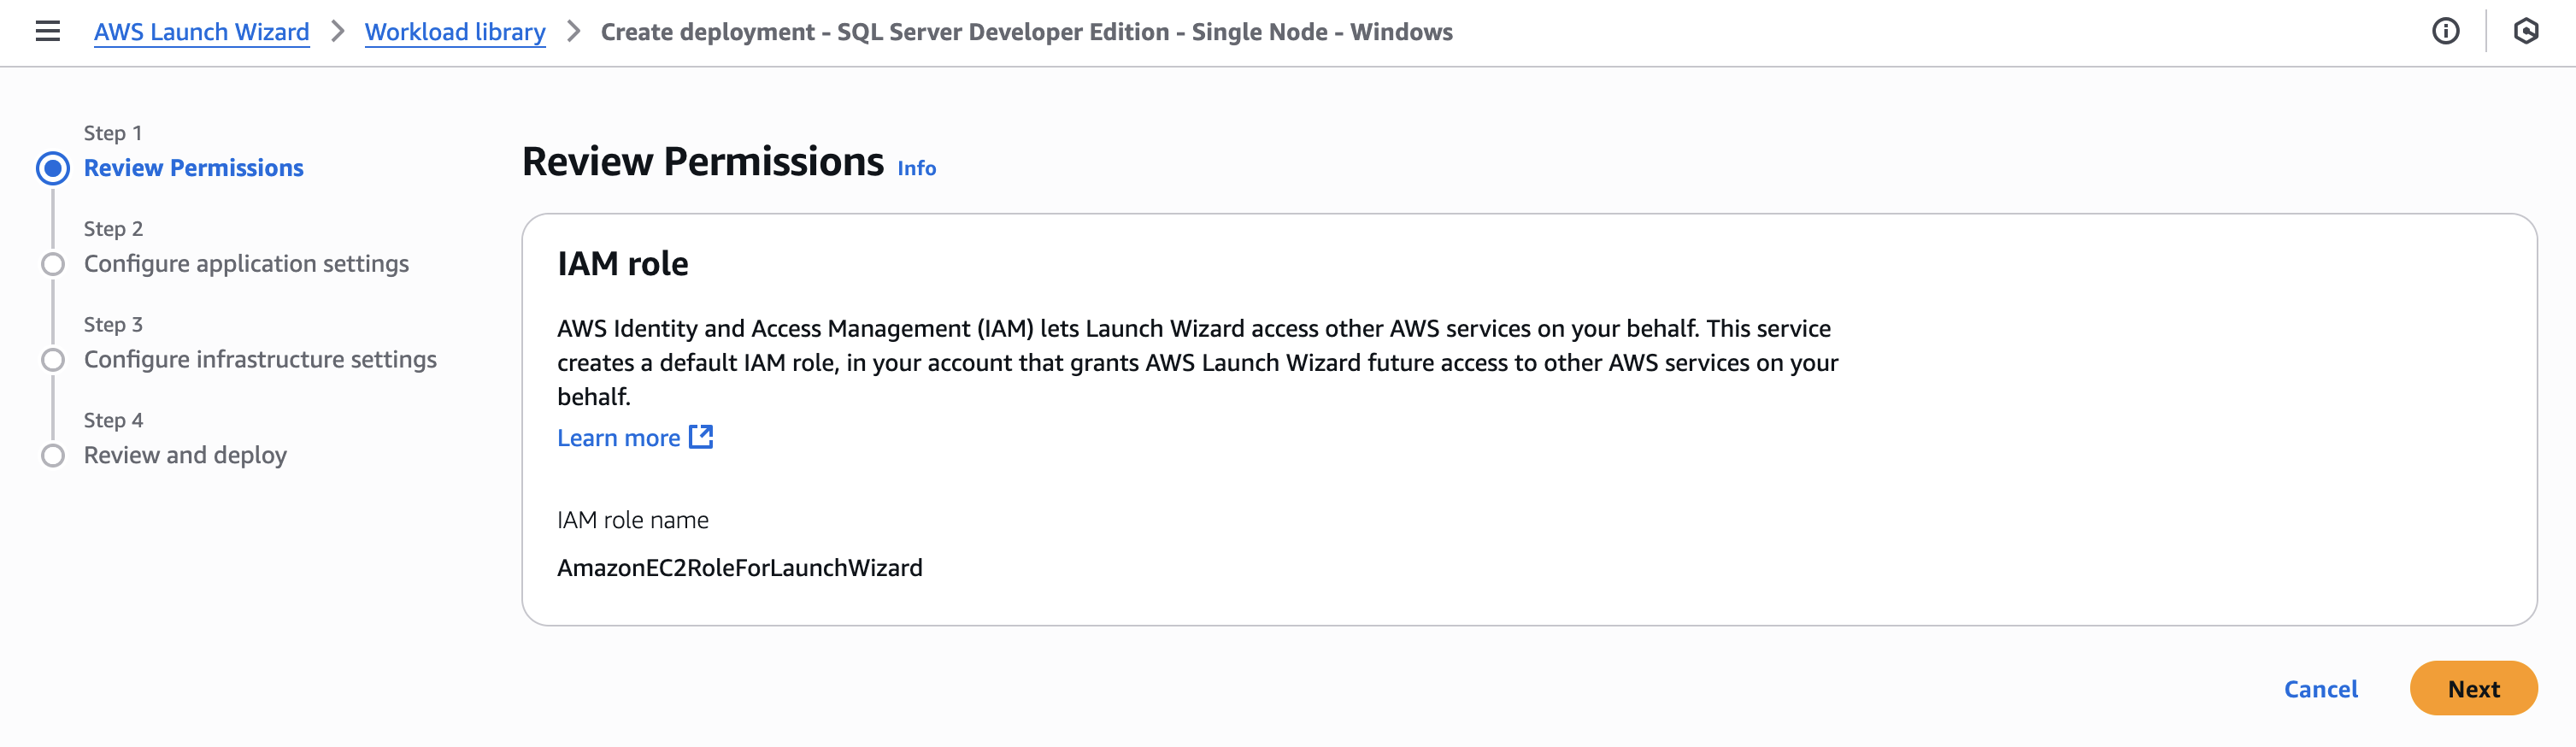Go to Configure application settings step
The image size is (2576, 747).
[246, 264]
